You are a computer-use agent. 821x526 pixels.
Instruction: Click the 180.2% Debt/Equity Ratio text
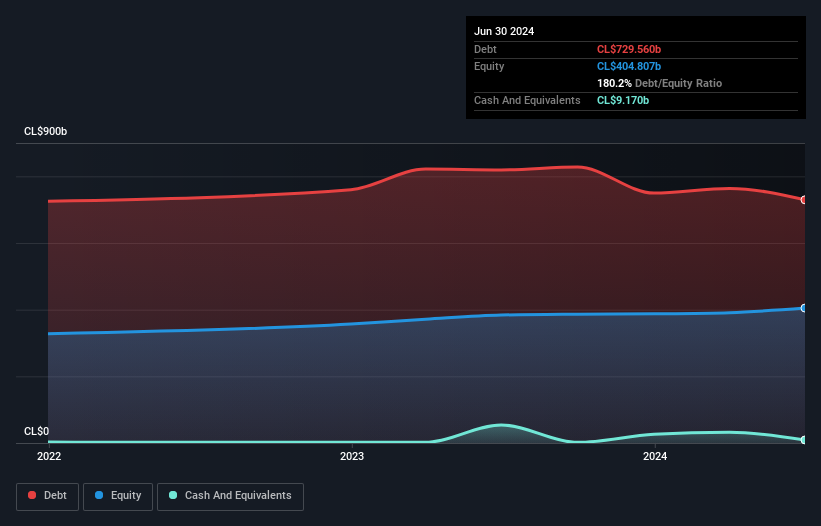tap(659, 83)
